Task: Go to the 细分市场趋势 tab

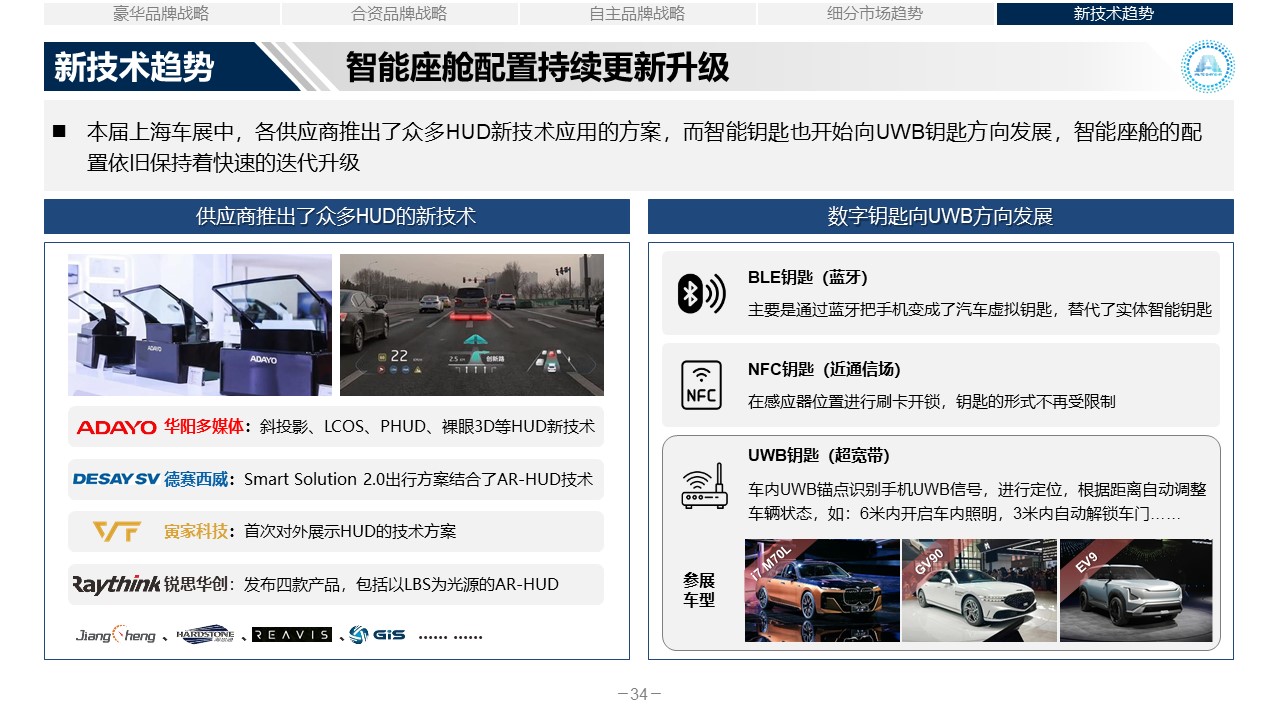Action: click(875, 14)
